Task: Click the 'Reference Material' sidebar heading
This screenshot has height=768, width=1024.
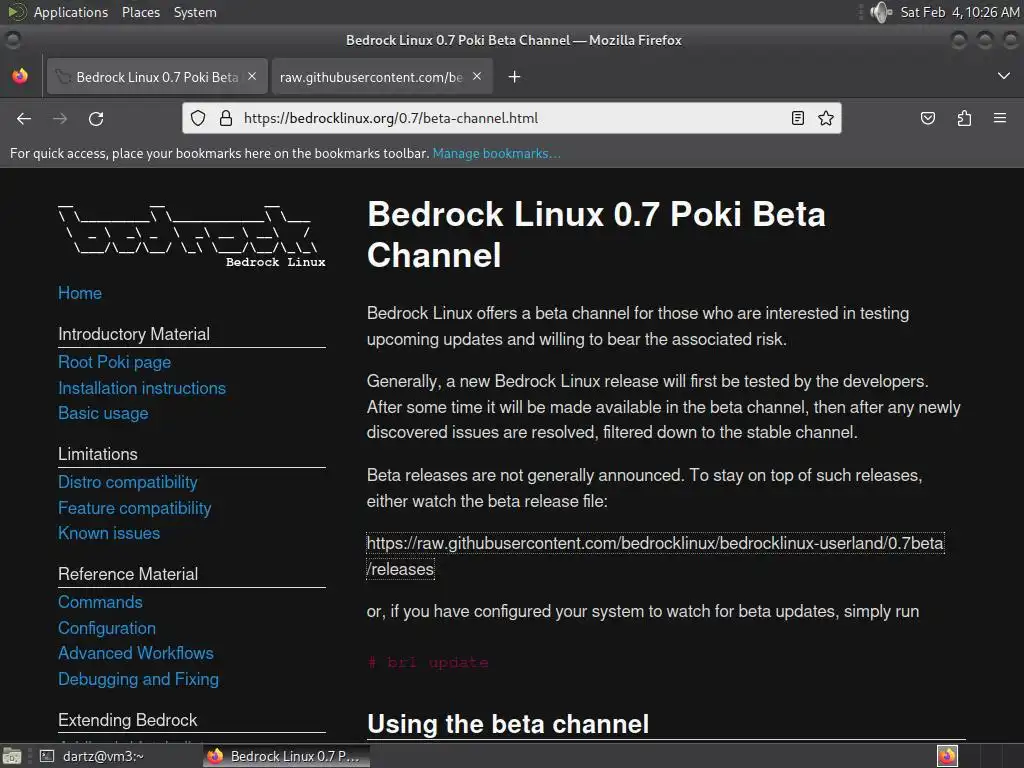Action: [128, 574]
